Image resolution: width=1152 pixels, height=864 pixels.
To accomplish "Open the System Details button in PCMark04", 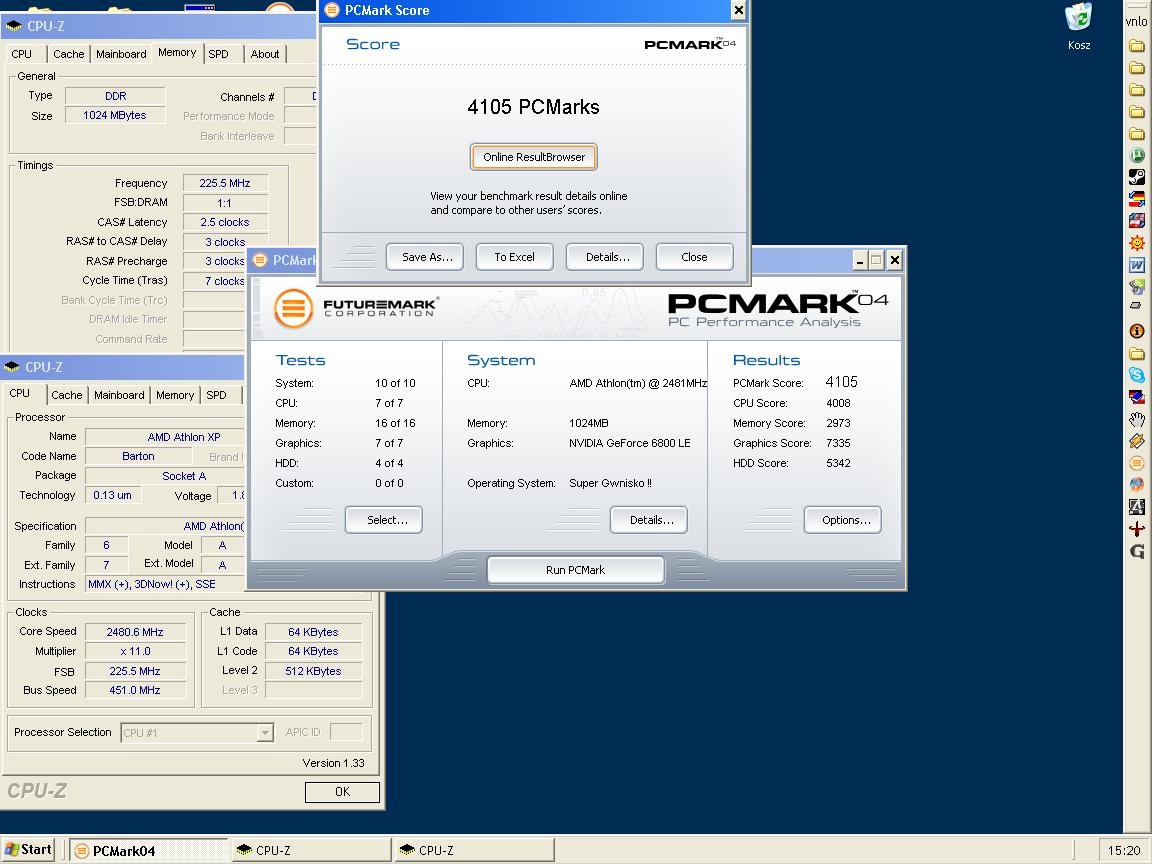I will tap(649, 519).
